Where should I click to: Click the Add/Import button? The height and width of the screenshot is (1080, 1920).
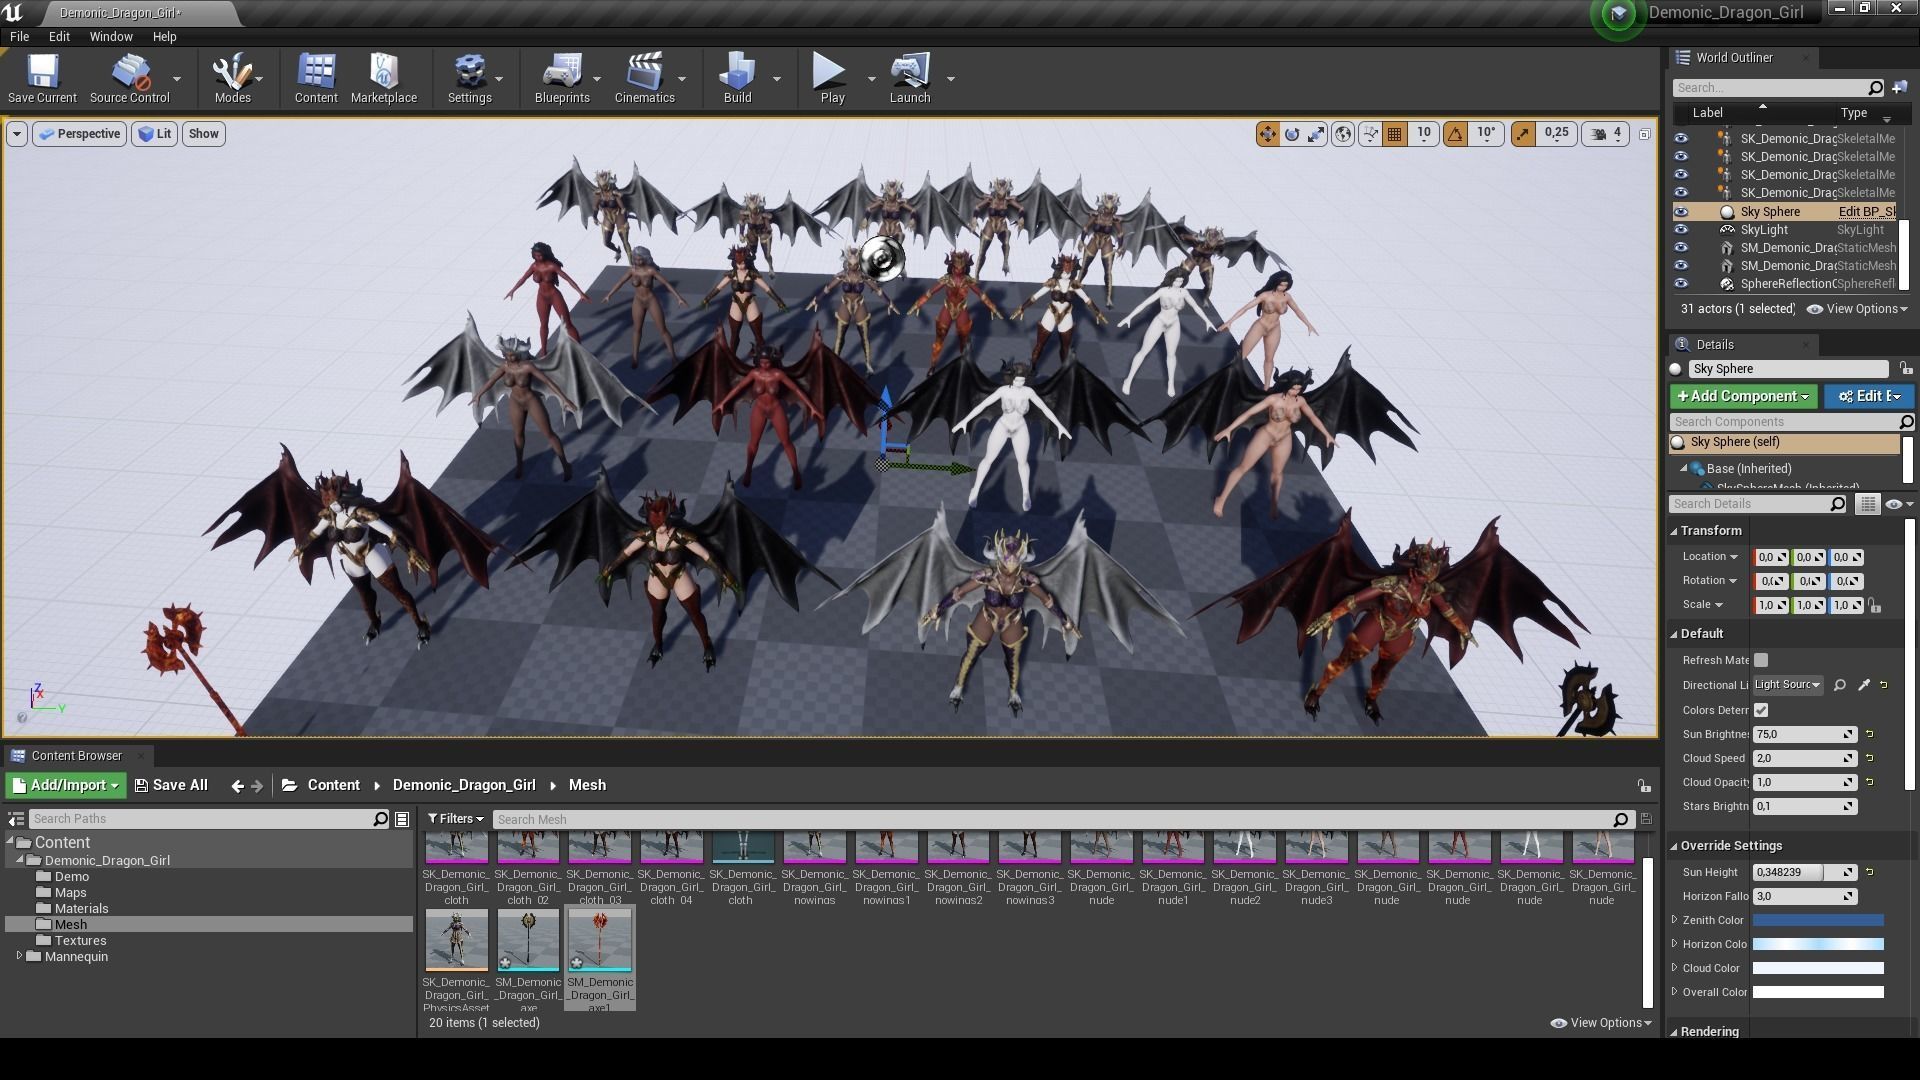point(65,785)
